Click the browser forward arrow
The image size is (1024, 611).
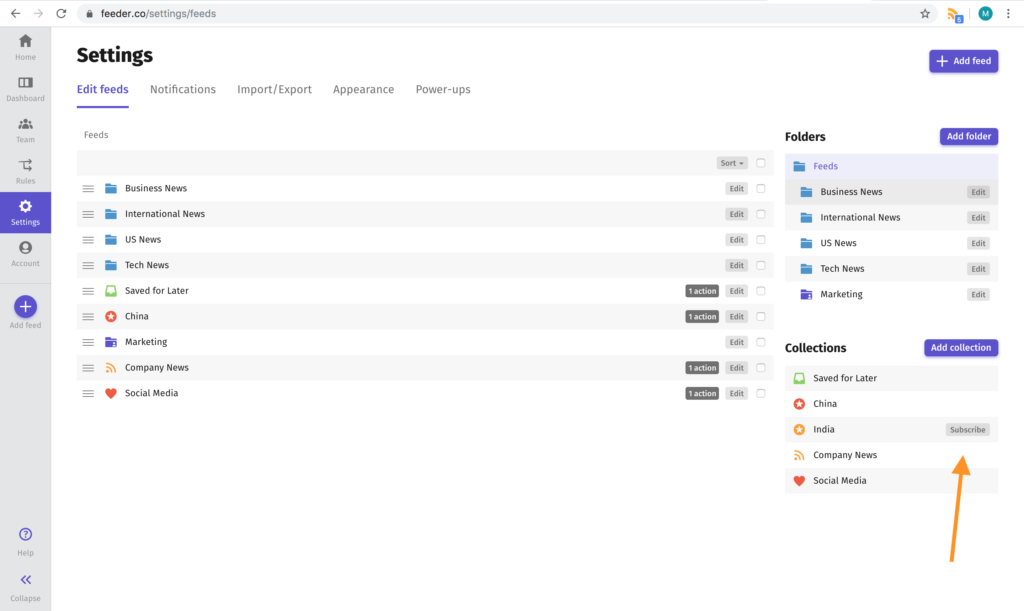(x=38, y=13)
